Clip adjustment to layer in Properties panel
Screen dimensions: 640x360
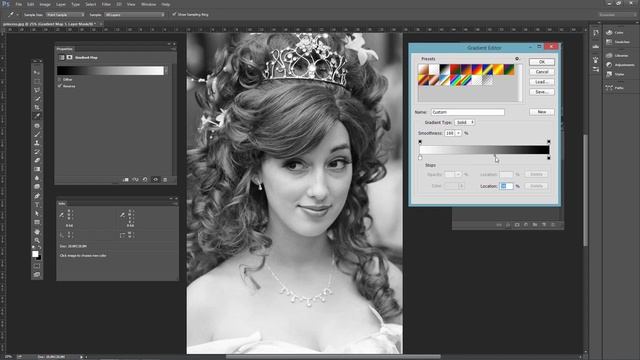pos(126,180)
